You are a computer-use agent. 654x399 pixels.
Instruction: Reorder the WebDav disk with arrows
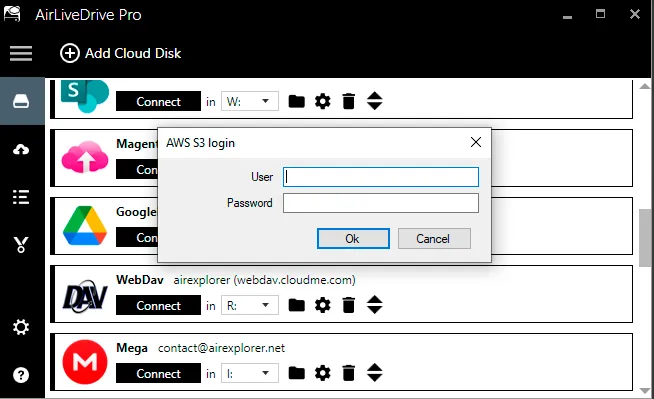pos(375,305)
